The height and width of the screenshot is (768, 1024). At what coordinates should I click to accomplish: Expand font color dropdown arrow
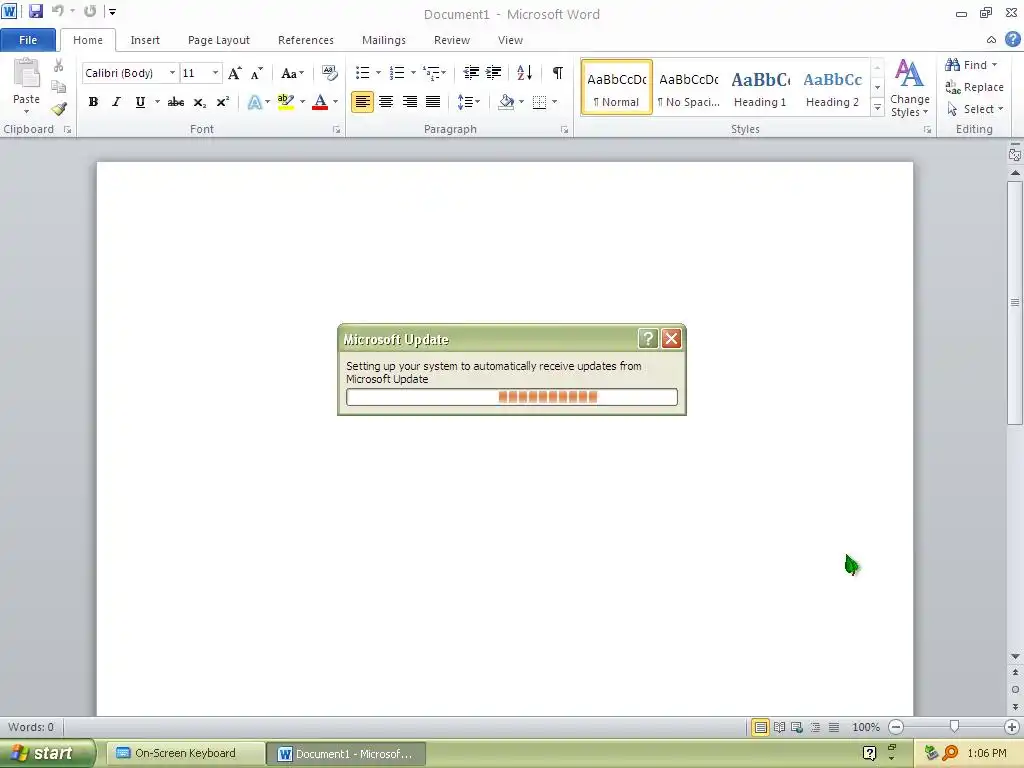336,102
